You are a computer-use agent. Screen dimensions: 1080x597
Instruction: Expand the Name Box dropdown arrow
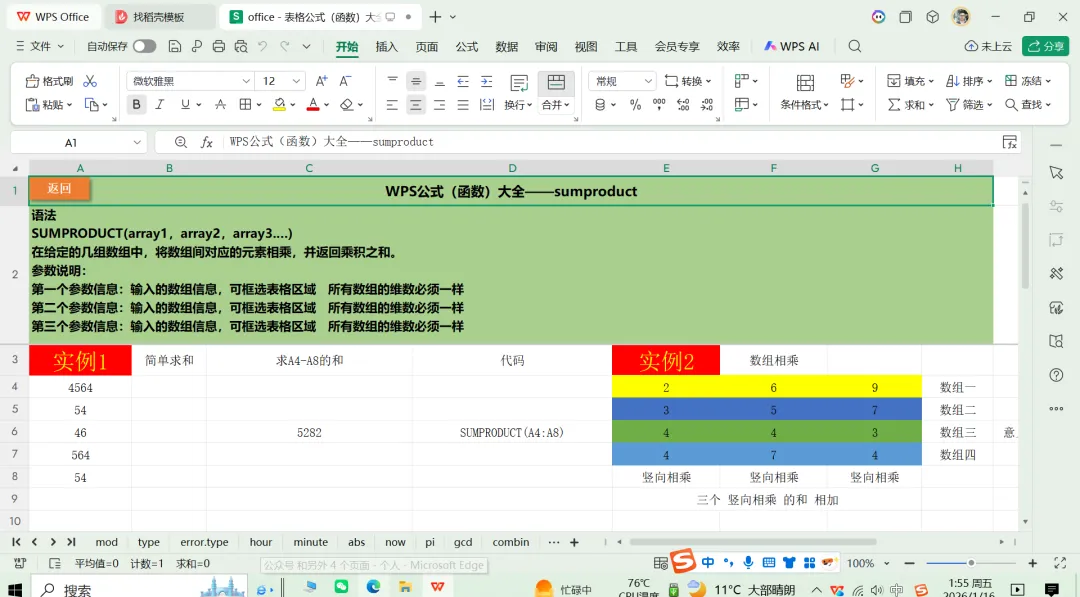point(137,143)
